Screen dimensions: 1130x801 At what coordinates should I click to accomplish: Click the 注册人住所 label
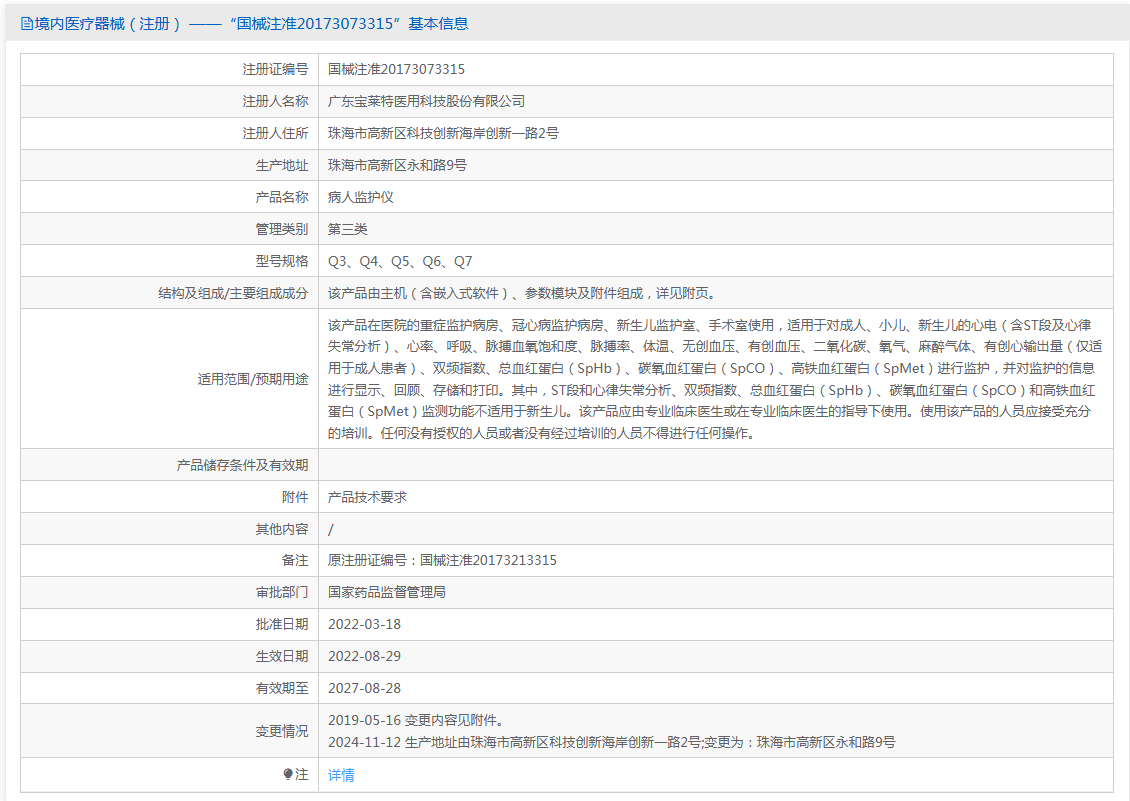[x=275, y=133]
